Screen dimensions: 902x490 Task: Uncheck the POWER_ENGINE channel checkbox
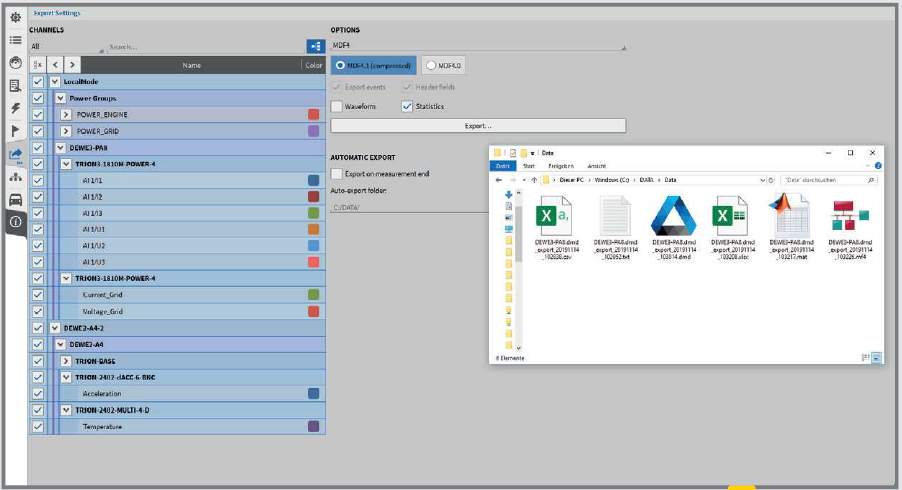[x=38, y=115]
